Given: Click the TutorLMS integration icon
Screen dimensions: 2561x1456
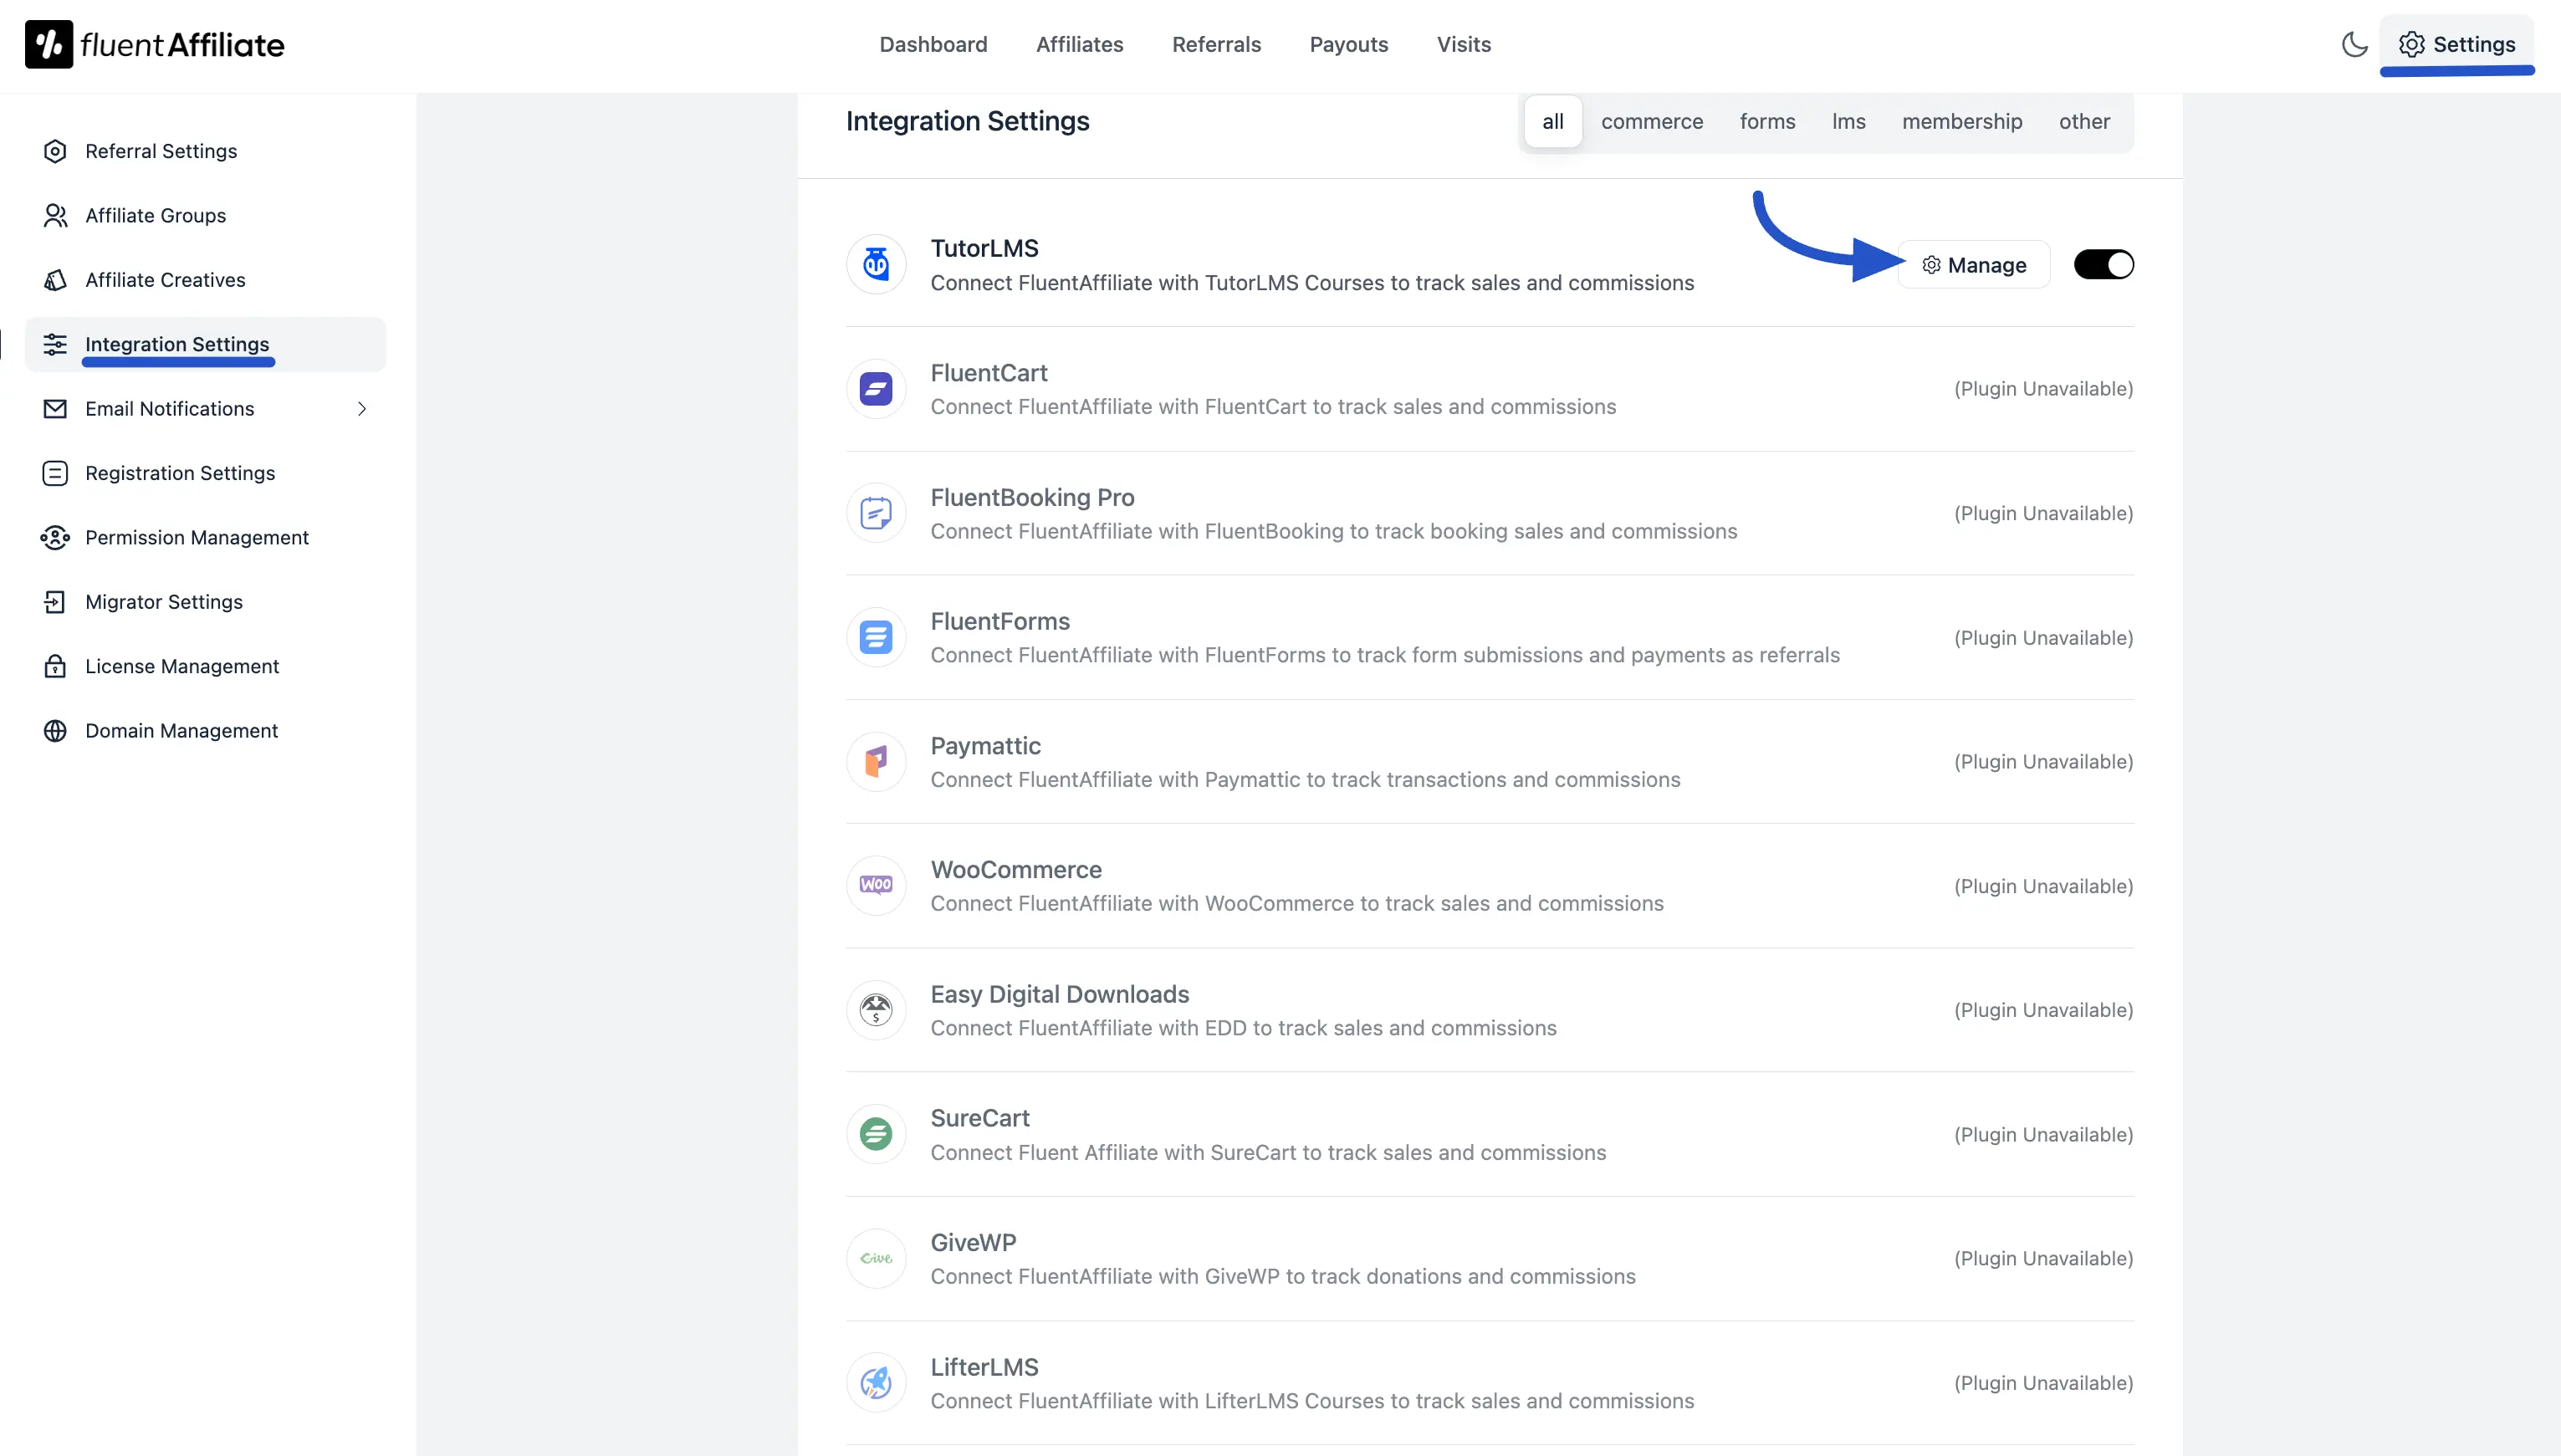Looking at the screenshot, I should click(875, 263).
